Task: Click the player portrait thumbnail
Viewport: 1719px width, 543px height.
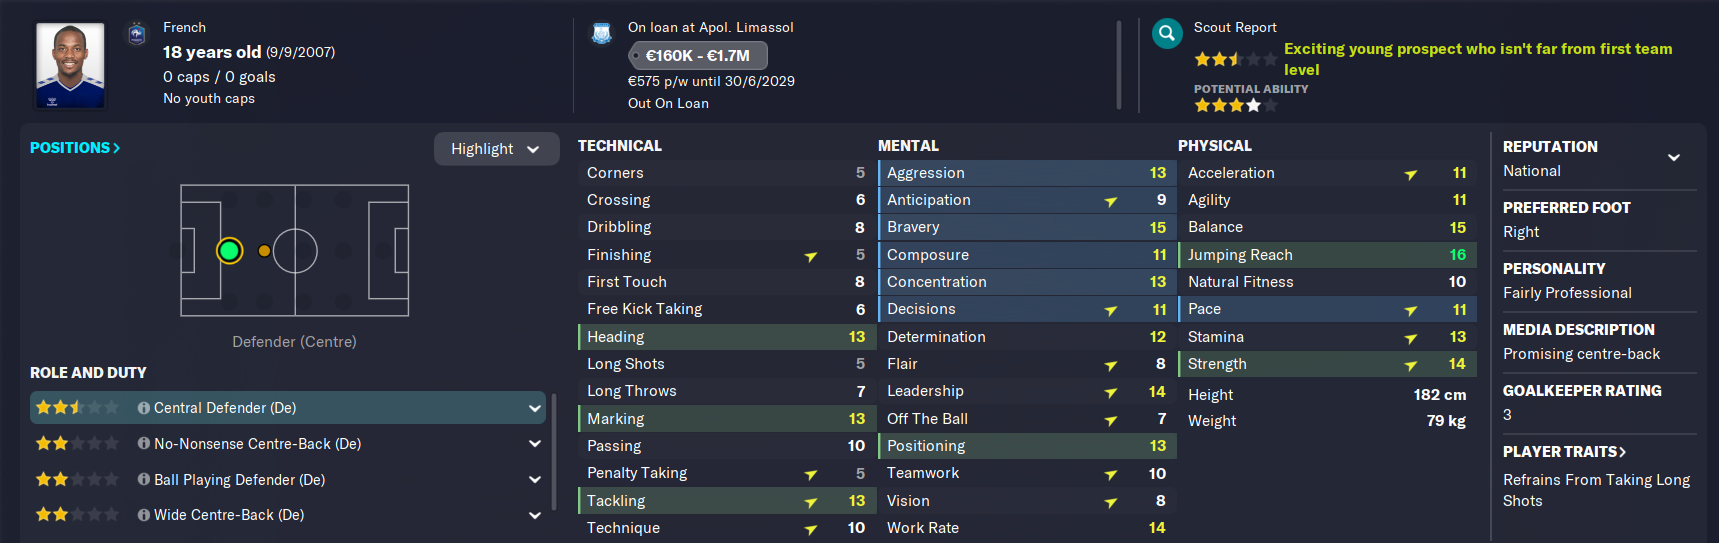Action: (70, 65)
